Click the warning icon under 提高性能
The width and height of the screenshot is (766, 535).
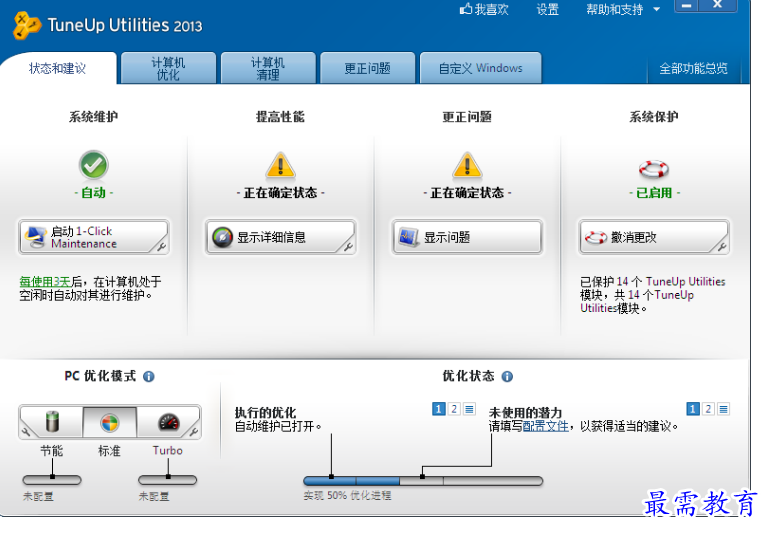(280, 165)
